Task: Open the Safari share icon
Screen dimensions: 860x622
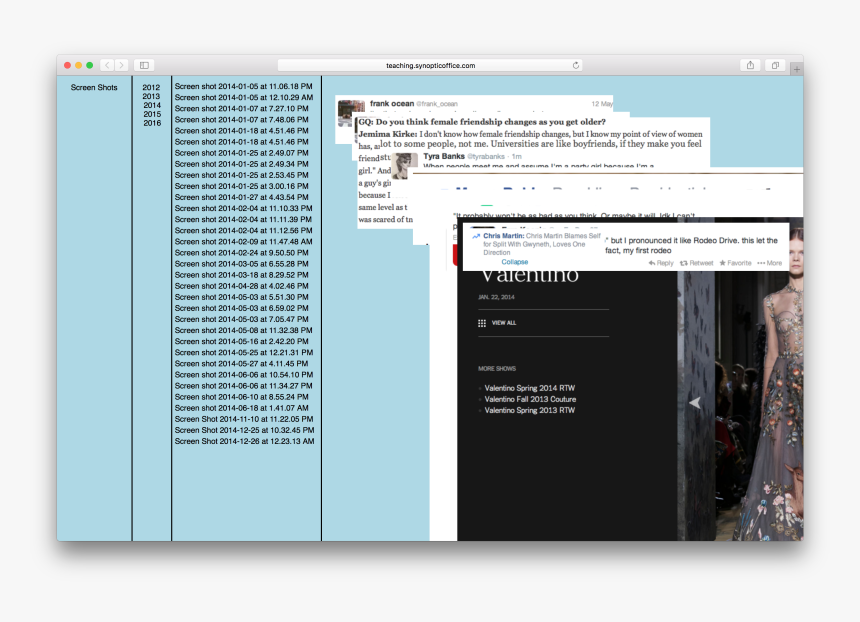Action: [x=751, y=64]
